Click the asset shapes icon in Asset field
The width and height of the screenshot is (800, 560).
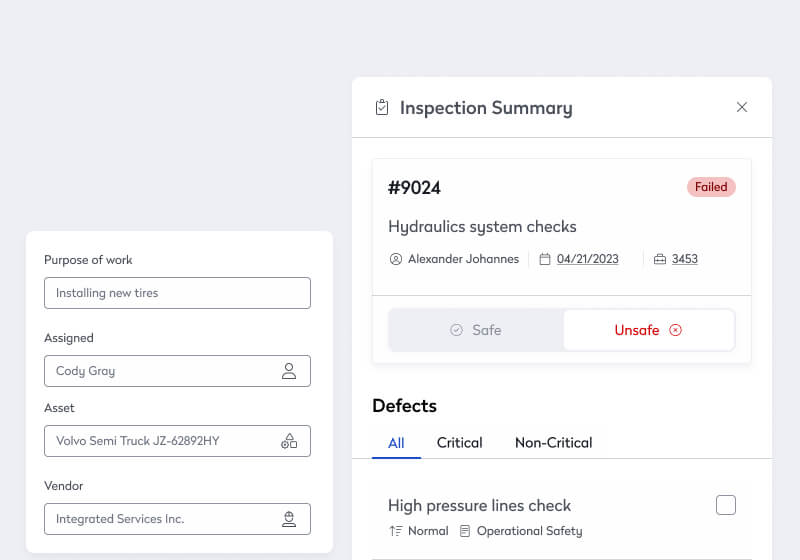pyautogui.click(x=289, y=441)
